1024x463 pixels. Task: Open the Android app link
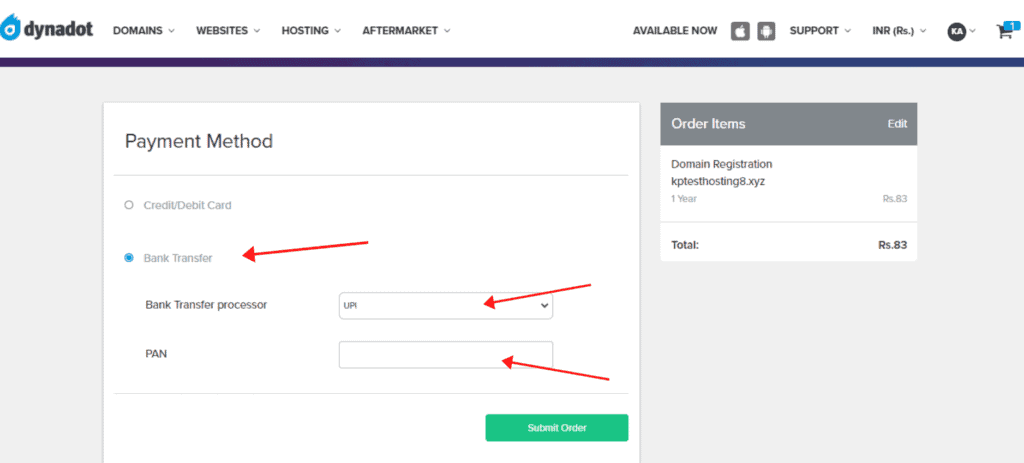(766, 31)
